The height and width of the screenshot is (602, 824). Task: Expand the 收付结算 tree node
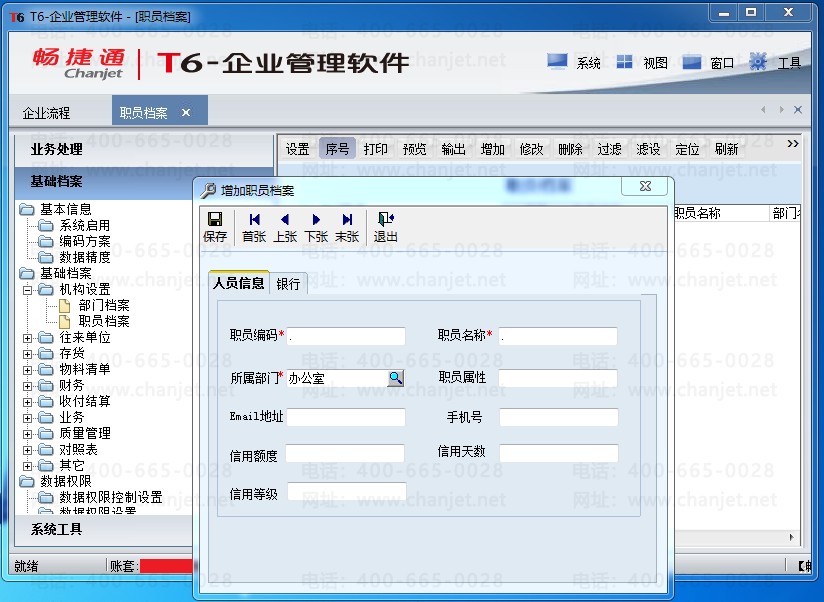point(27,402)
